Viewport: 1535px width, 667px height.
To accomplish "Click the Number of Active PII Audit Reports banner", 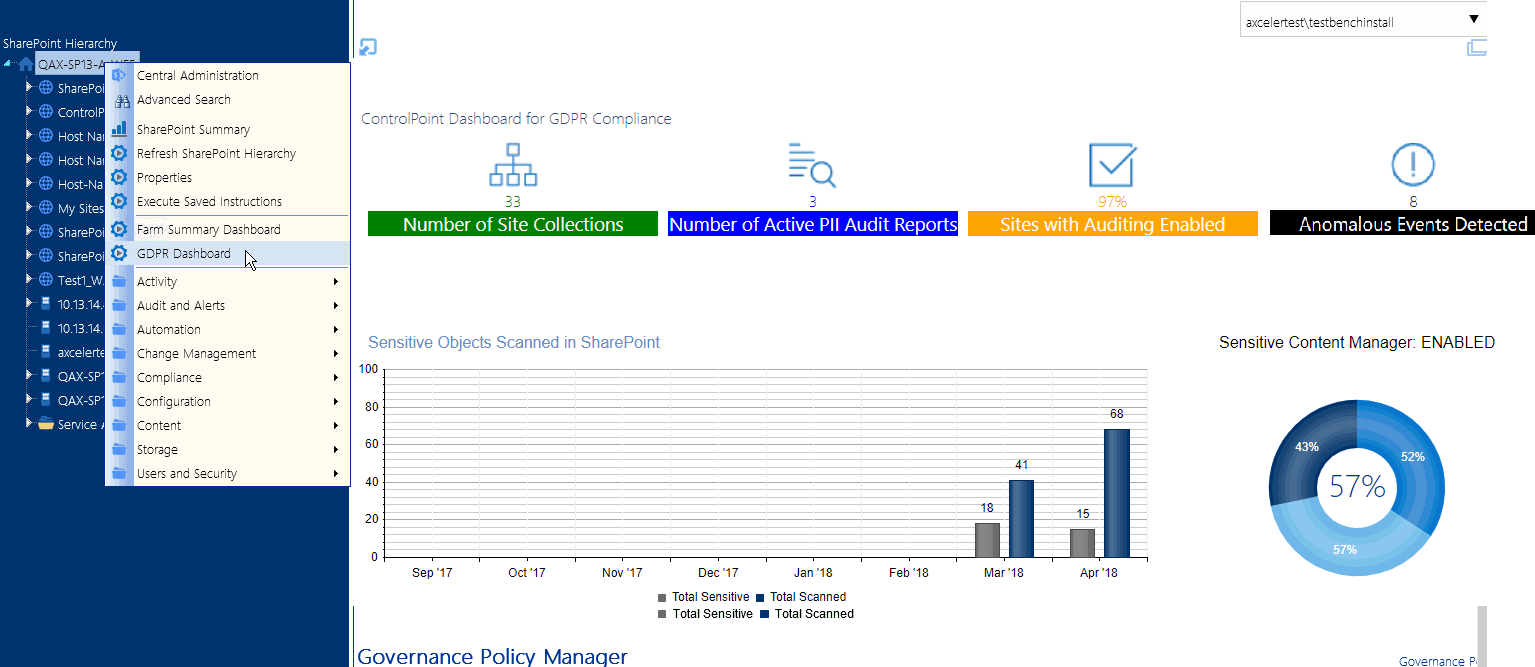I will pos(812,224).
